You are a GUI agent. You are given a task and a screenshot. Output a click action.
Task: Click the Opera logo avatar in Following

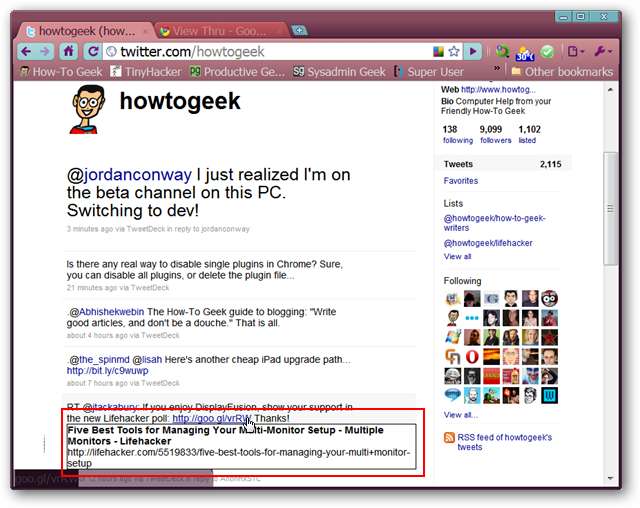click(472, 357)
